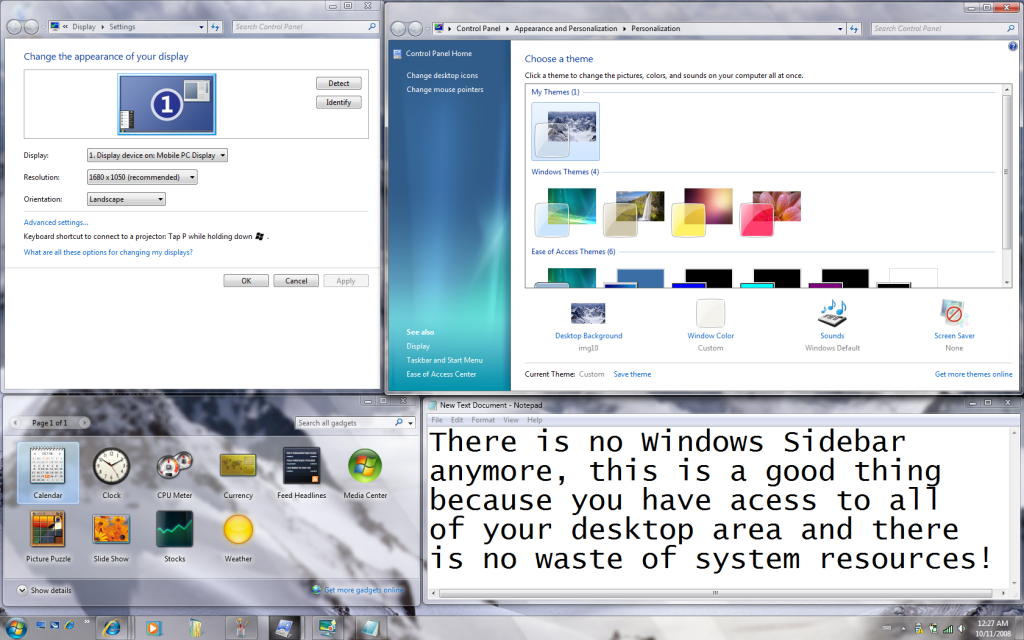Open Notepad's View menu
Image resolution: width=1024 pixels, height=640 pixels.
(x=511, y=420)
